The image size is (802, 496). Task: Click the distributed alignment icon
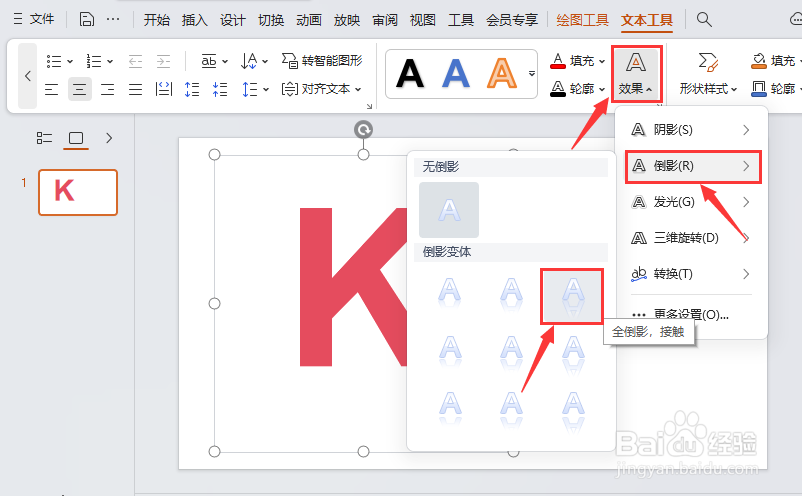pyautogui.click(x=164, y=89)
